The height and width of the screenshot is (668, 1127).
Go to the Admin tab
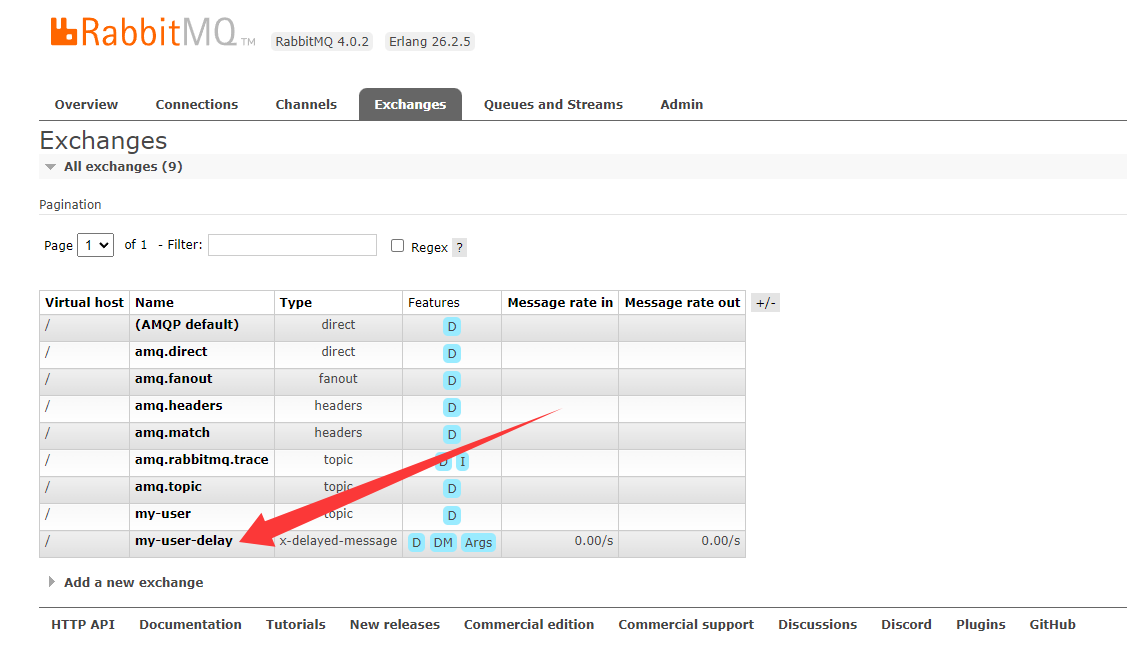[681, 105]
